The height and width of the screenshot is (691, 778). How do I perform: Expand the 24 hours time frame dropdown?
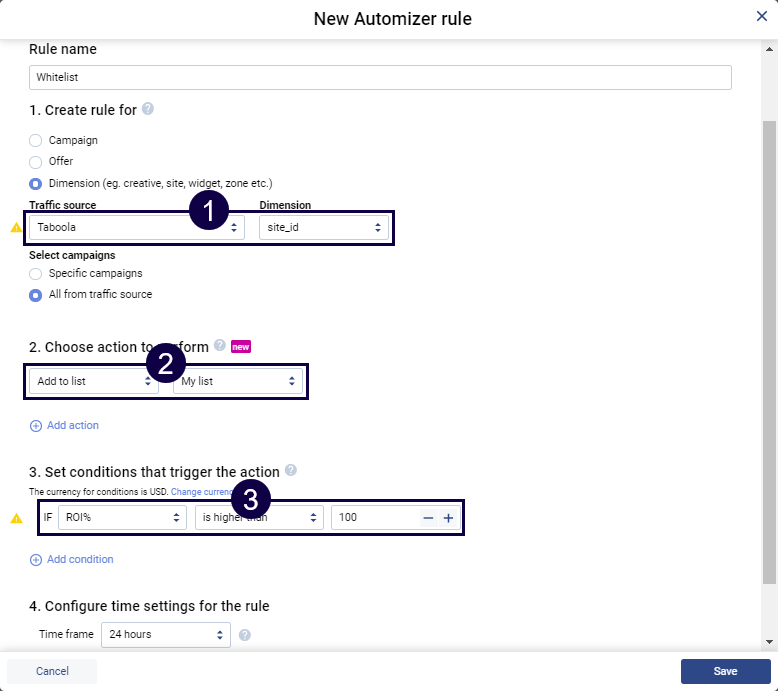coord(165,634)
